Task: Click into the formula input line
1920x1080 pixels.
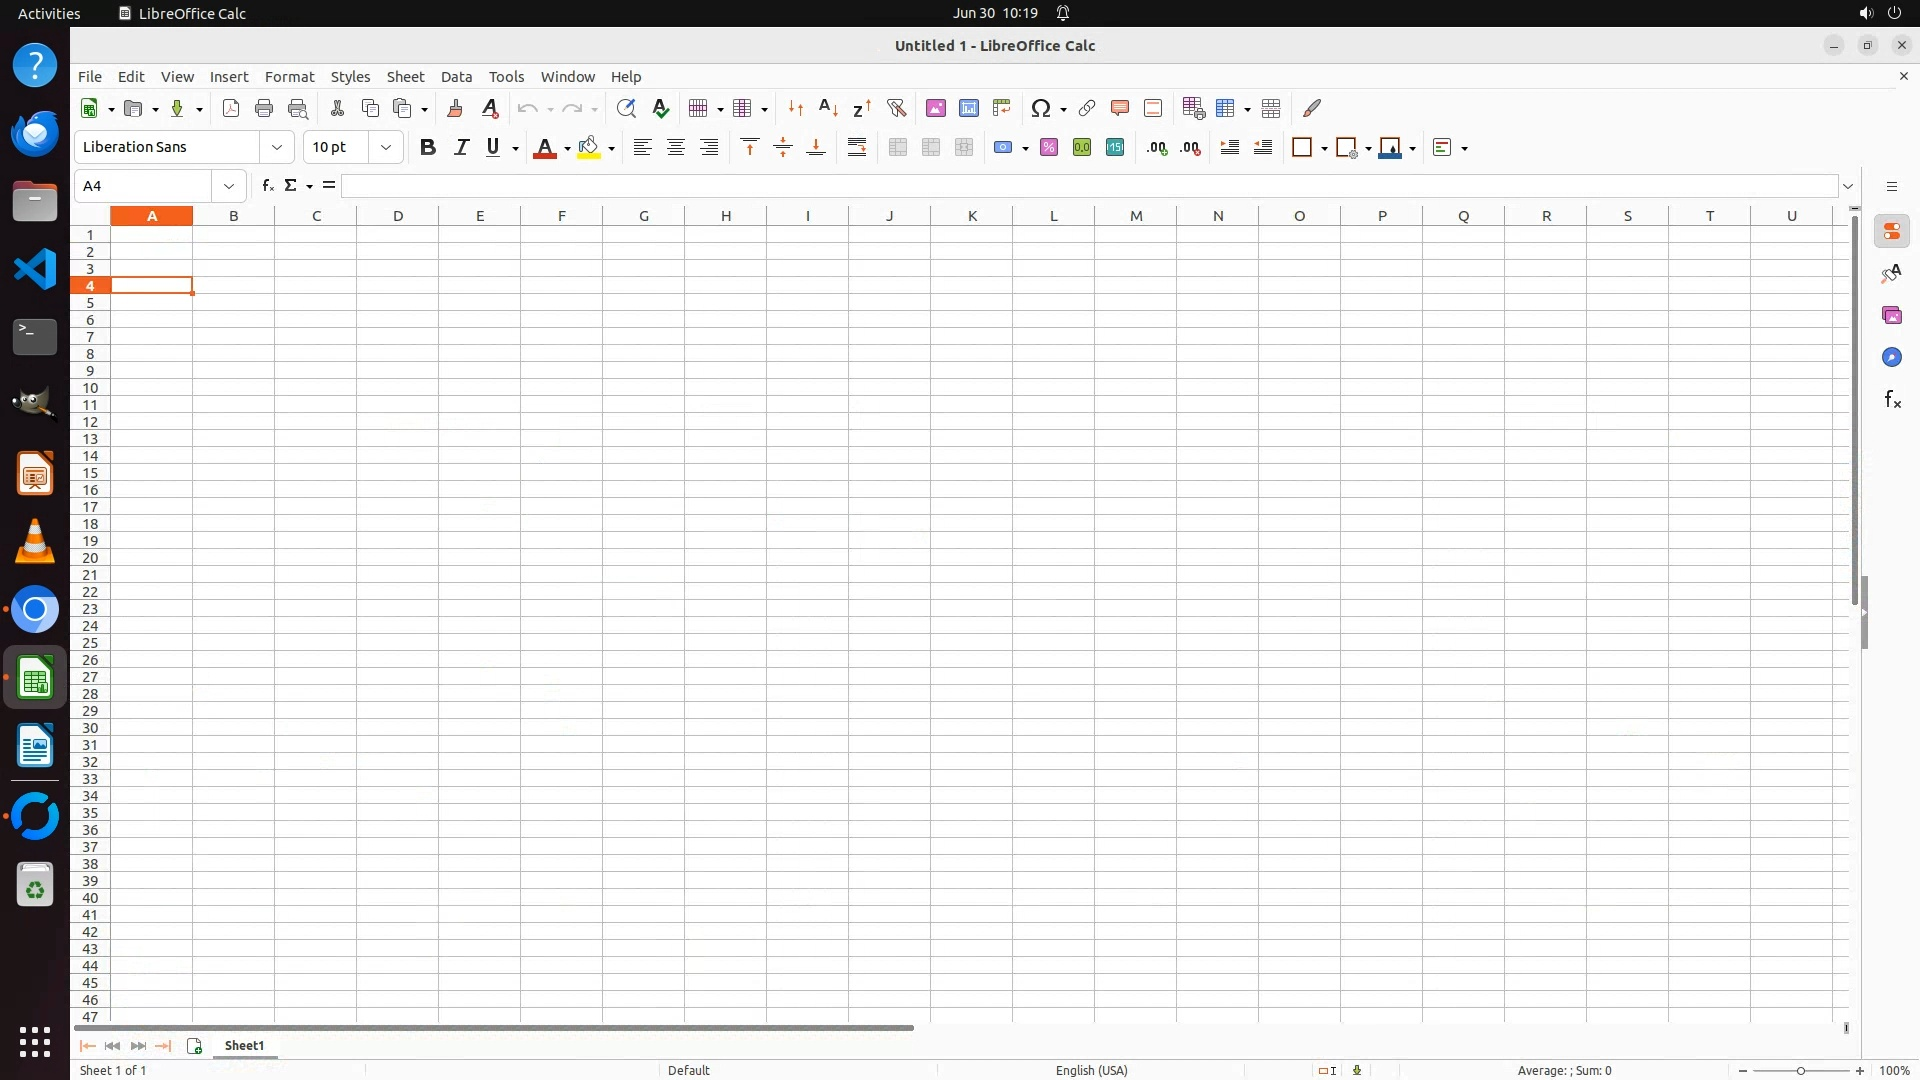Action: click(x=1088, y=186)
